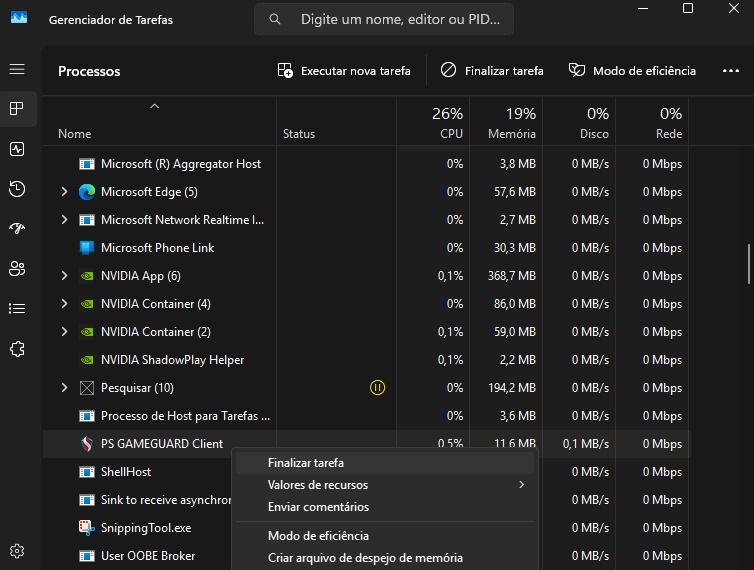Viewport: 754px width, 570px height.
Task: Open the more options ellipsis menu
Action: (x=731, y=71)
